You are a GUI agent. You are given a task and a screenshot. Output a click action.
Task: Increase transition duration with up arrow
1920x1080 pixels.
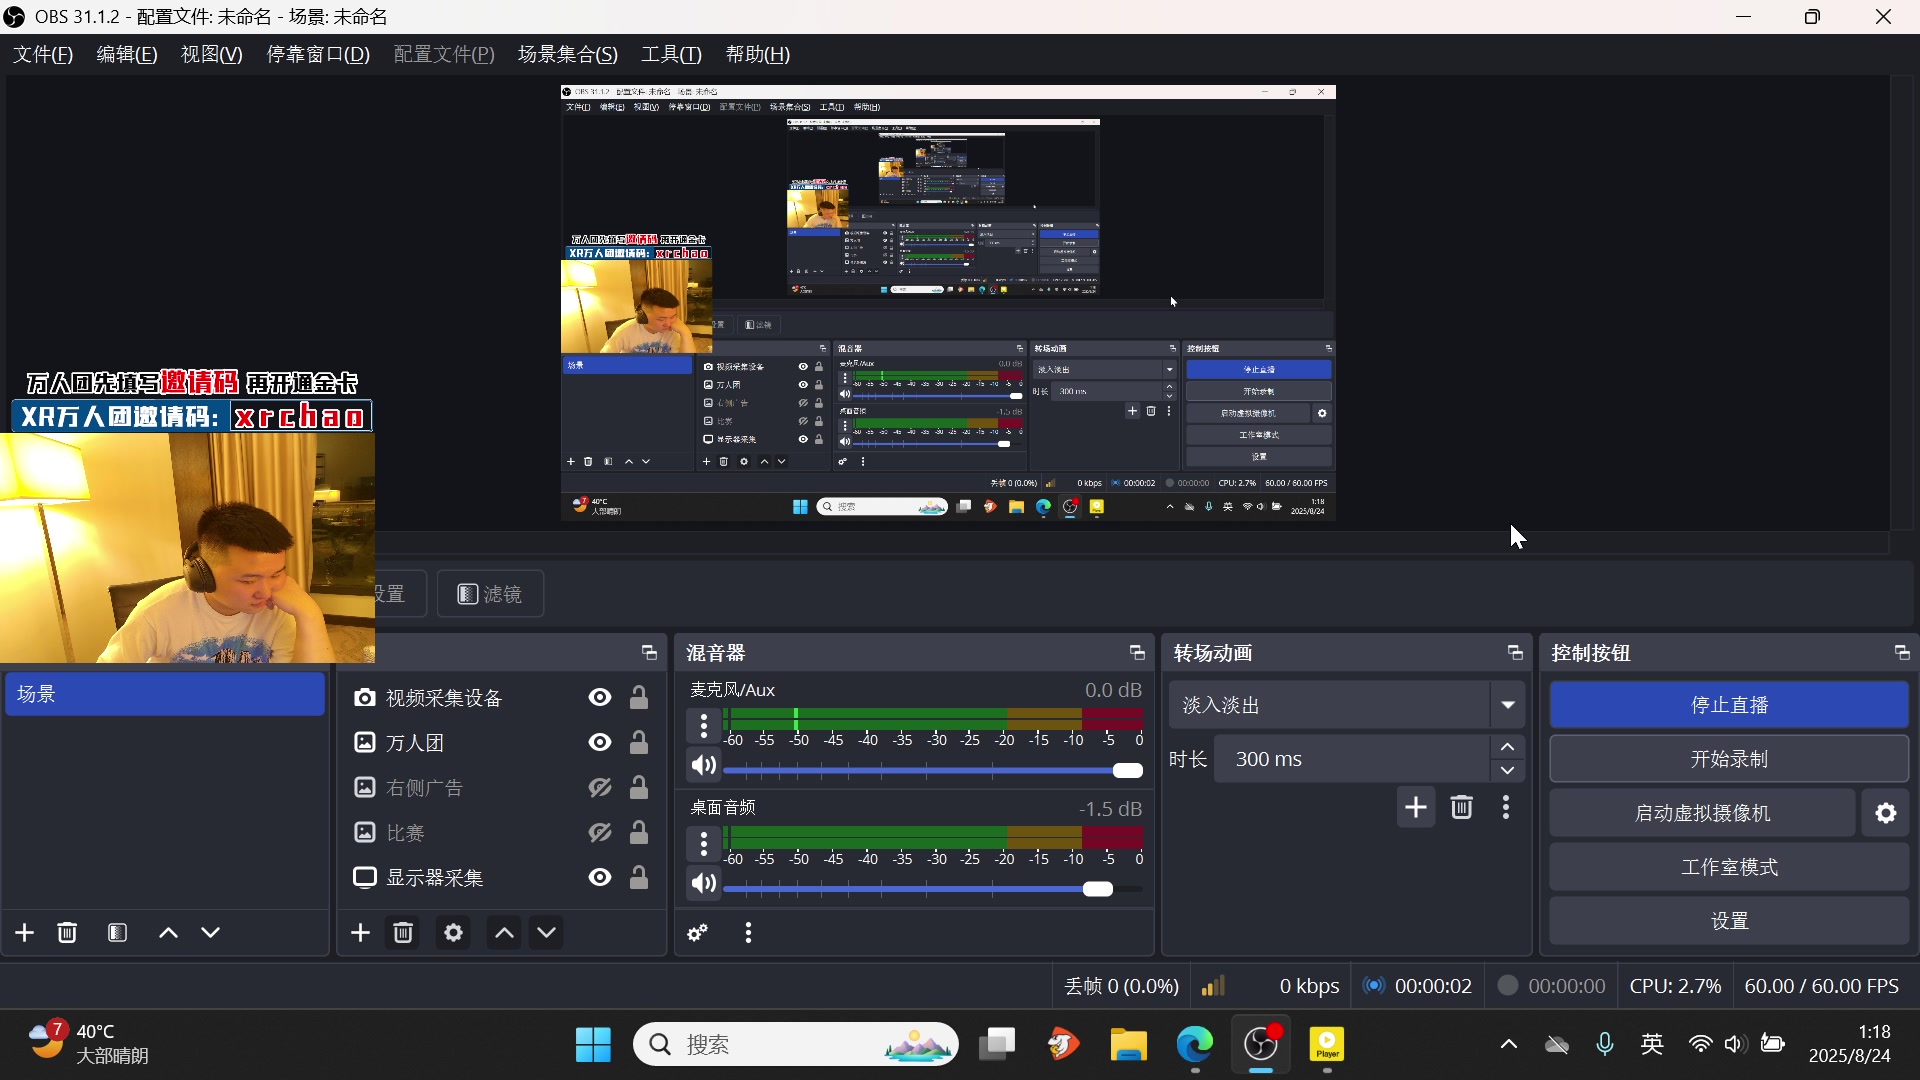point(1507,748)
